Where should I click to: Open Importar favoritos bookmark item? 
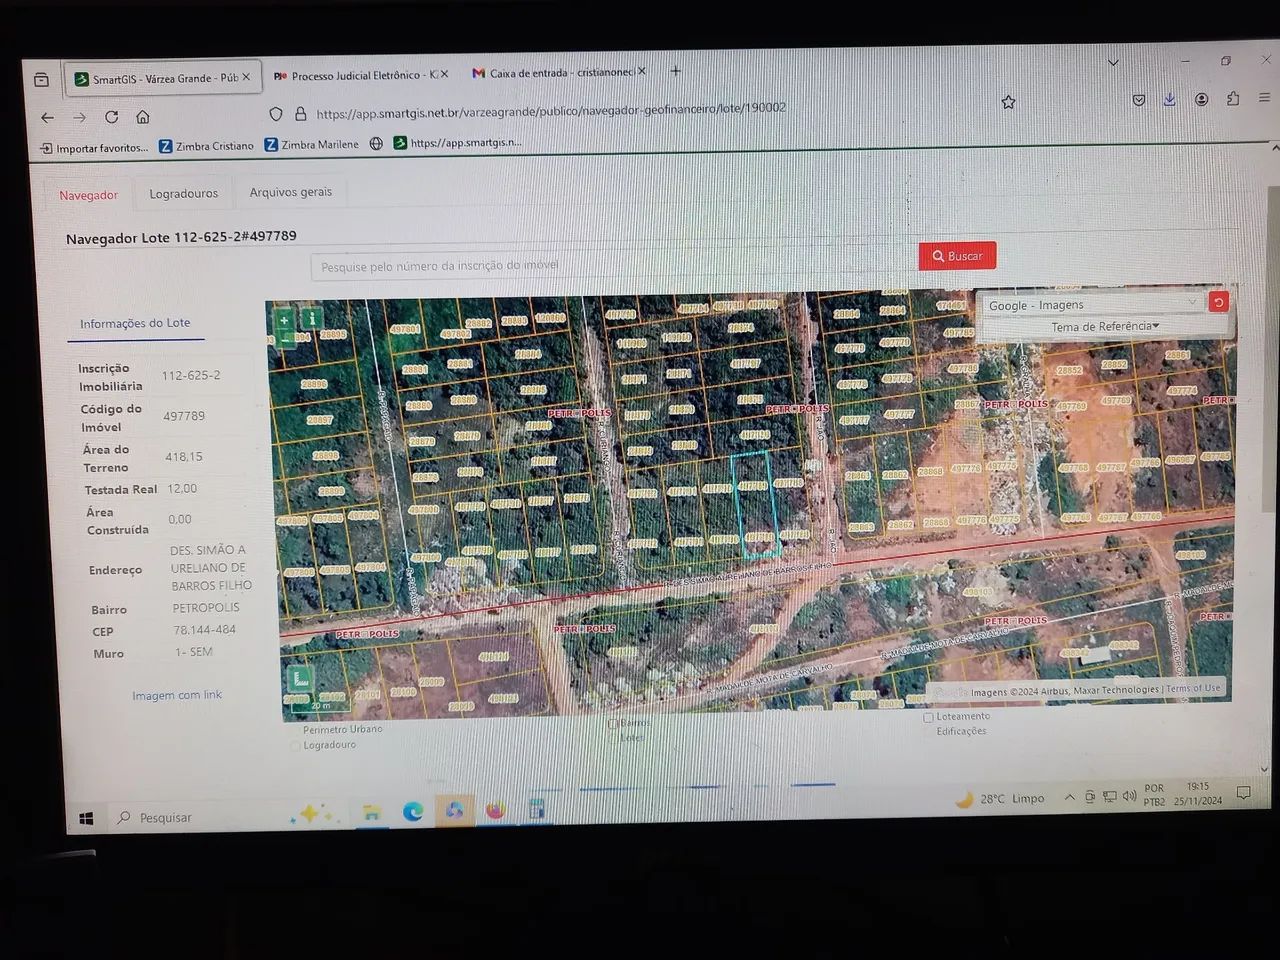[94, 148]
